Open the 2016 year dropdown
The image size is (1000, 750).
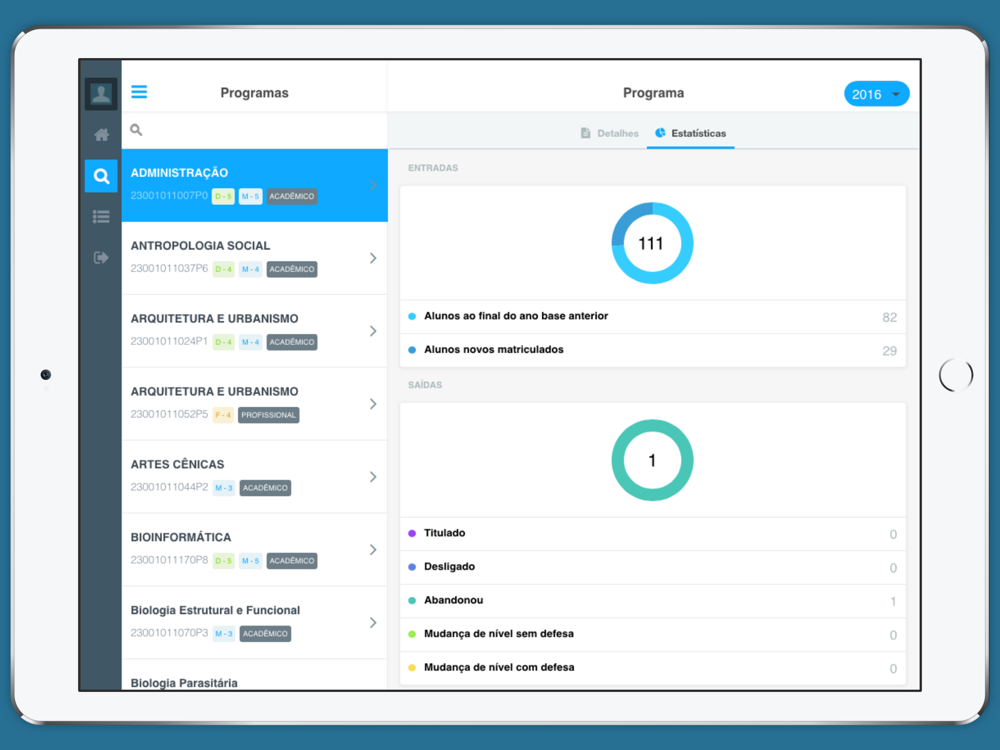[876, 94]
